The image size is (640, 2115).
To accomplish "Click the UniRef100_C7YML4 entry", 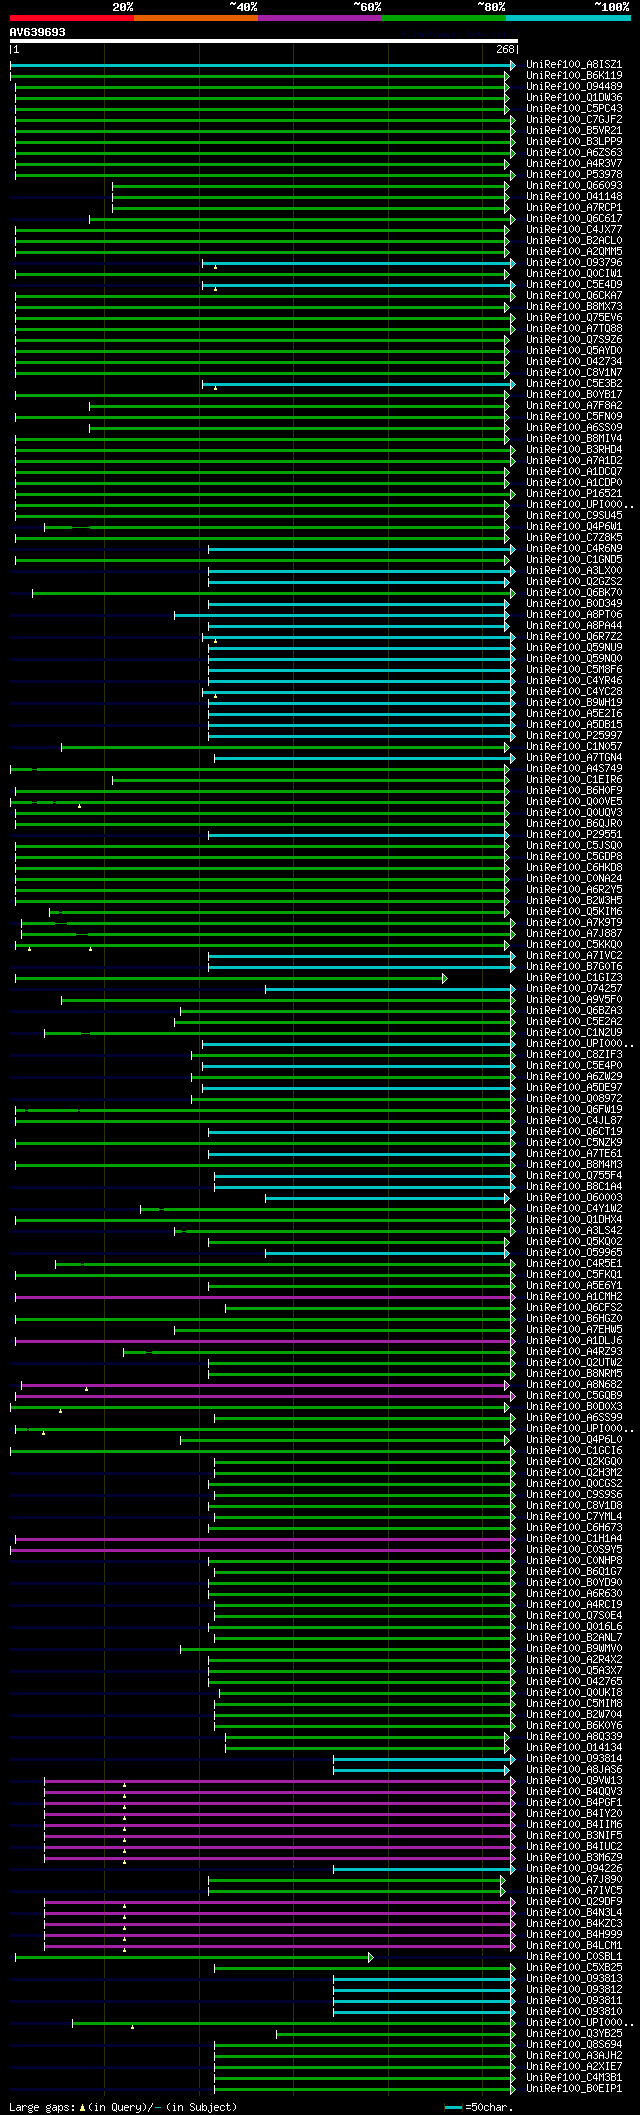I will 574,1517.
